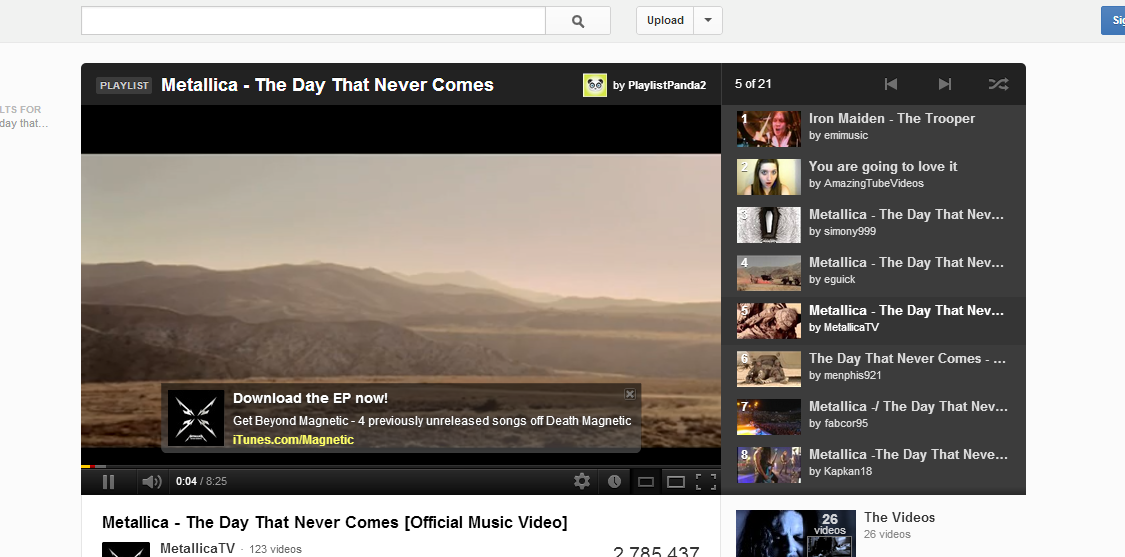Viewport: 1125px width, 557px height.
Task: Click the coffin thumbnail of video 3
Action: click(x=768, y=225)
